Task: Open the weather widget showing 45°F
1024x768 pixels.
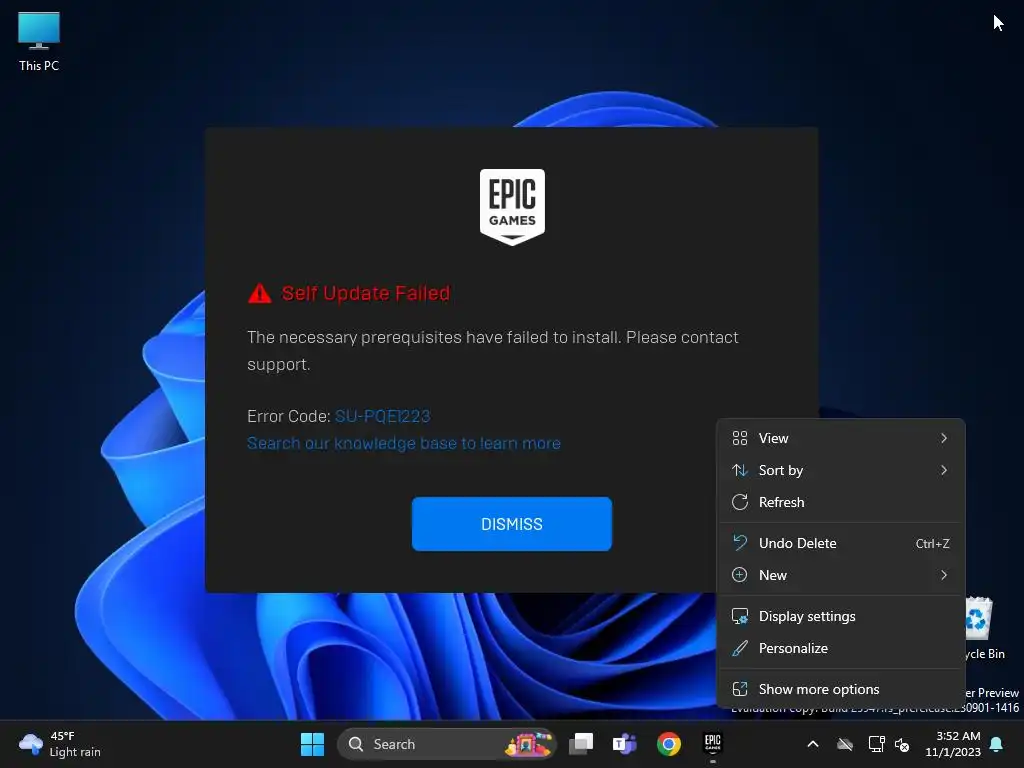Action: coord(60,744)
